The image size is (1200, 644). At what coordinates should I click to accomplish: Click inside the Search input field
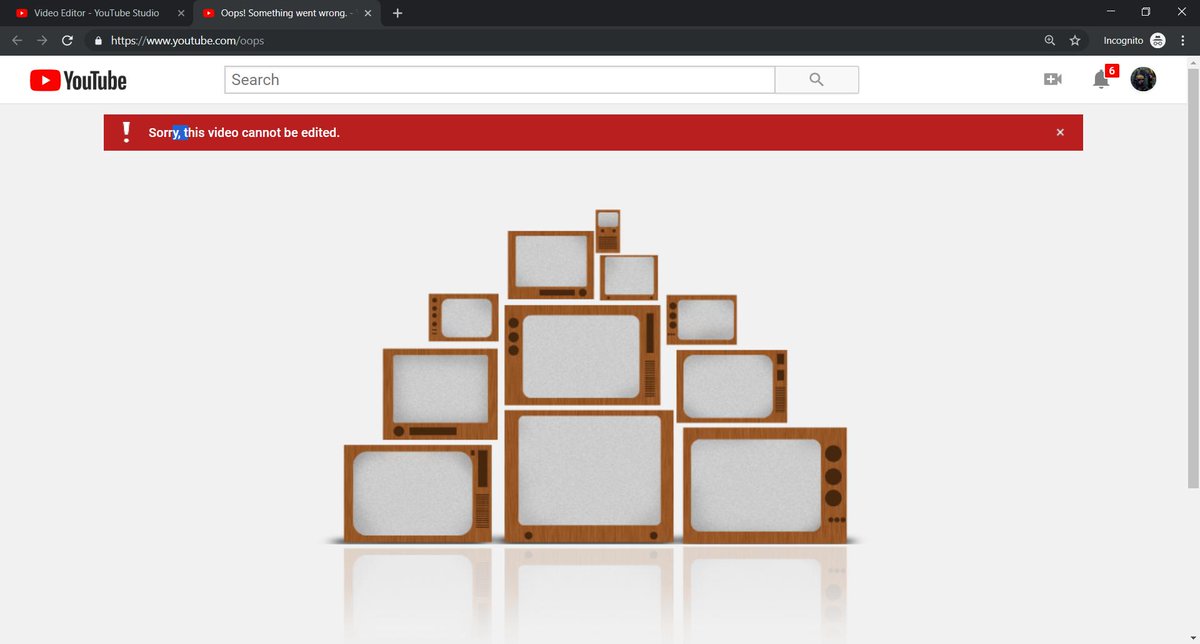[x=500, y=80]
